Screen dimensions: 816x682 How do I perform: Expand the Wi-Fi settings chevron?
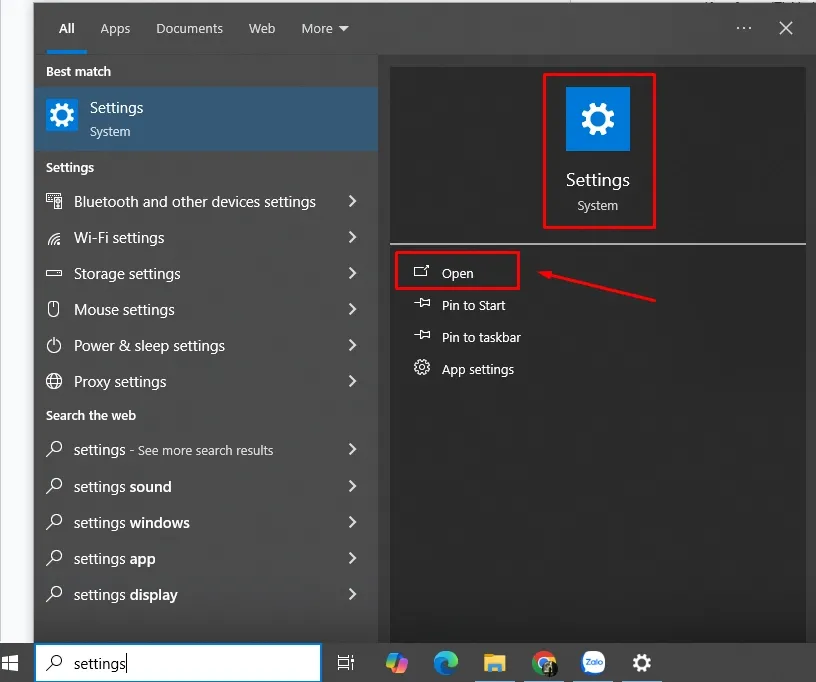click(352, 238)
